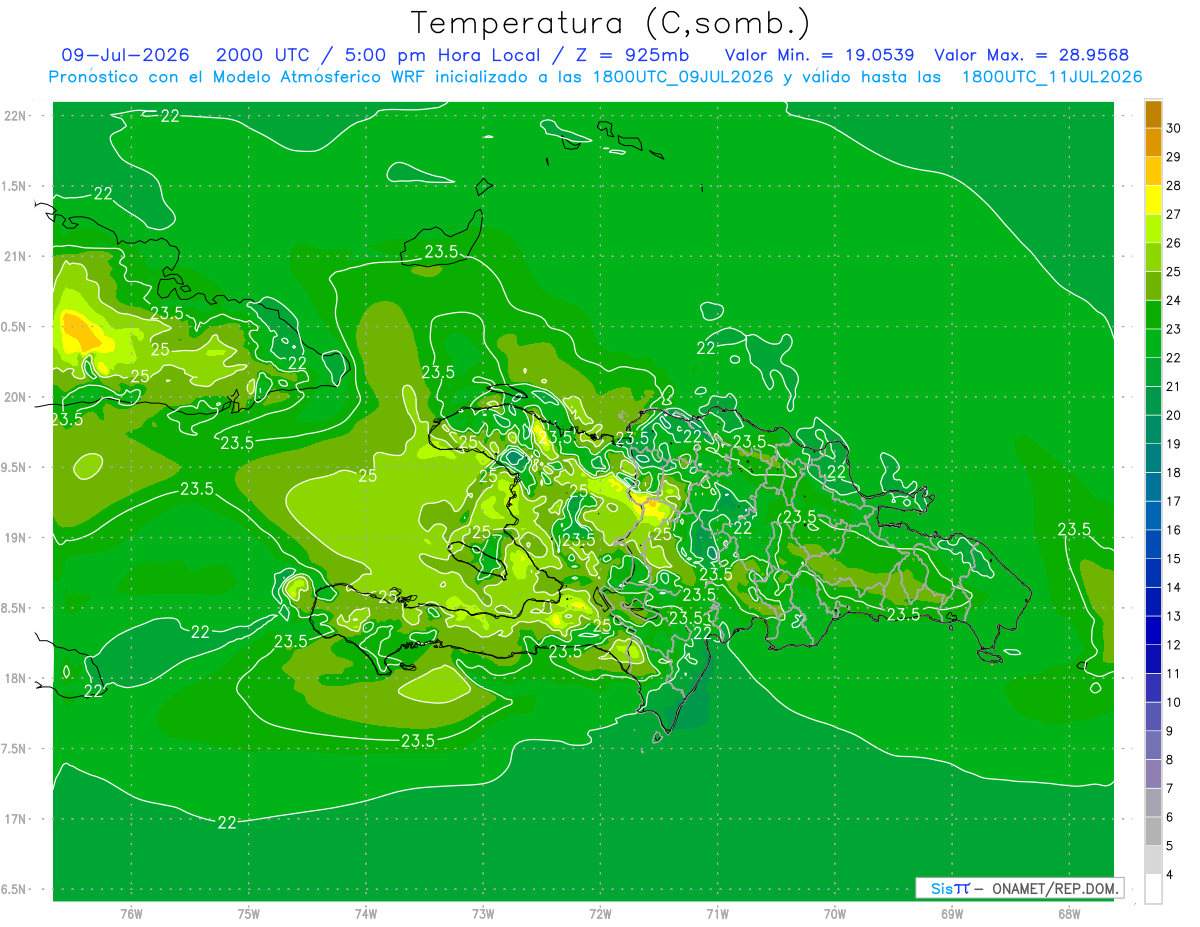Pick the teal swatch between 18 and 19

(x=1153, y=458)
